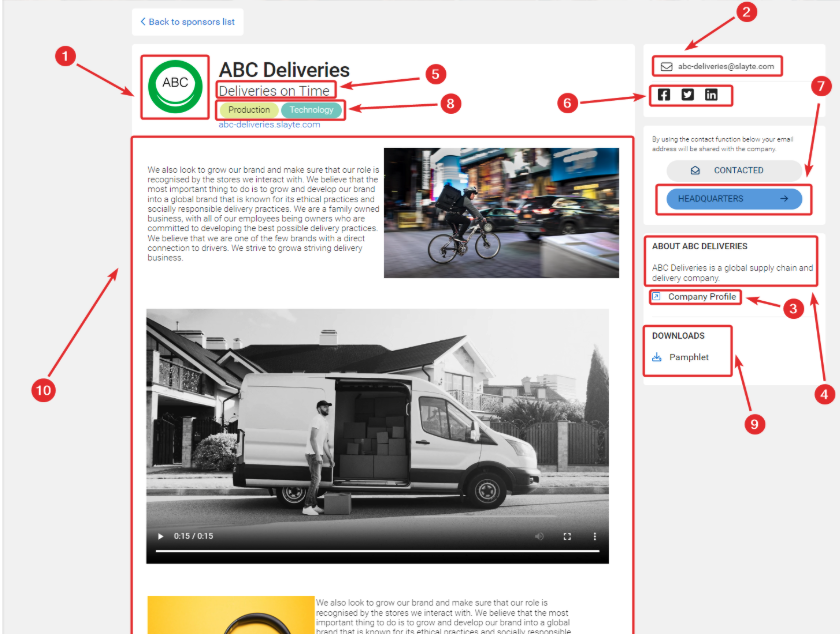
Task: Visit abc-deliveries.slayte.com website link
Action: (x=269, y=125)
